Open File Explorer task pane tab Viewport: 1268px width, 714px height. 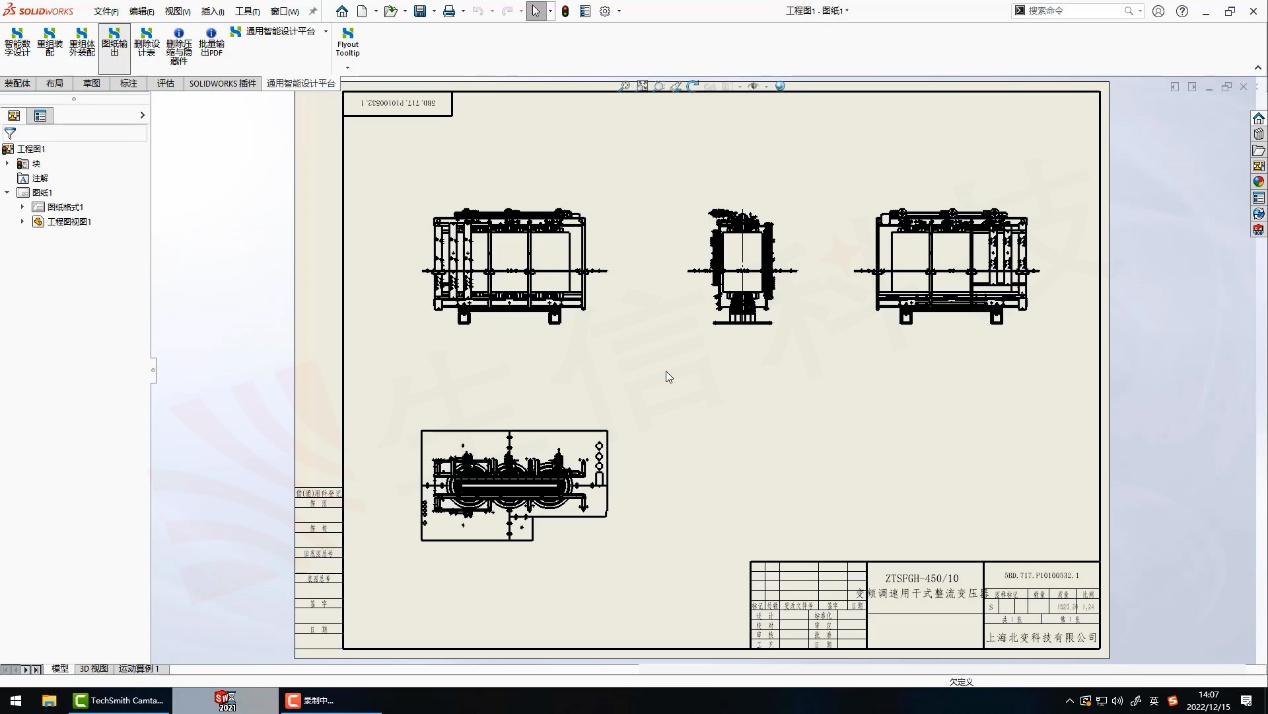pos(1258,150)
